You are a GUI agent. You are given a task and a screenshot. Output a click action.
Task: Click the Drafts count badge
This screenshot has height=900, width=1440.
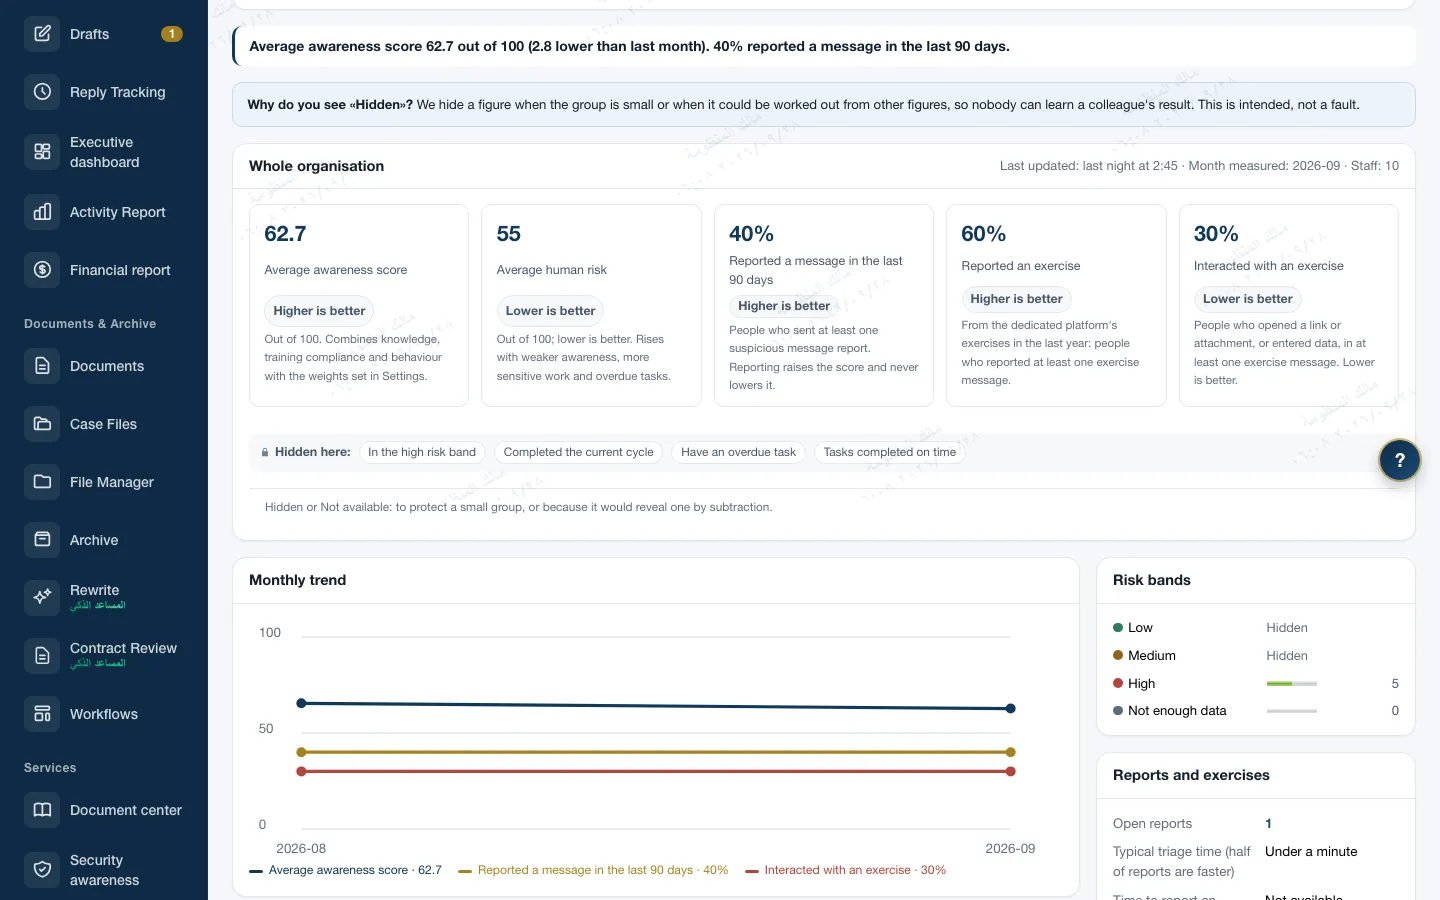[172, 34]
